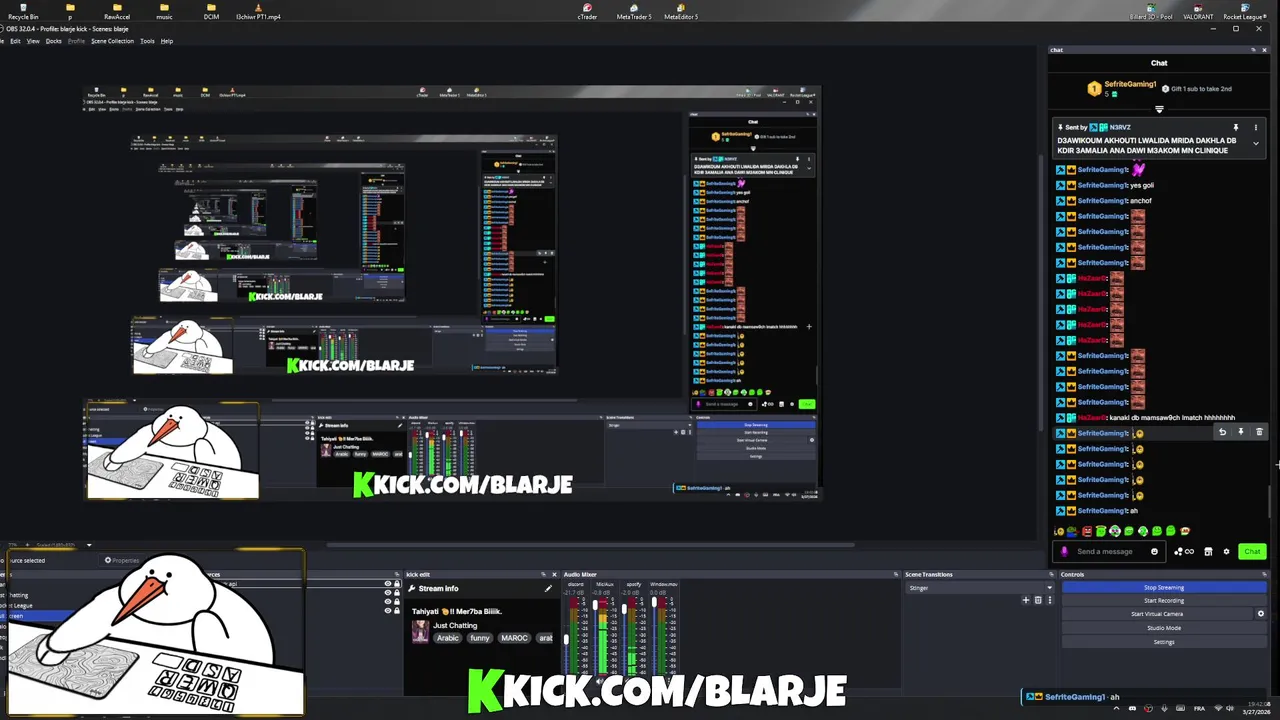Show hidden system tray icons chevron
Image resolution: width=1280 pixels, height=720 pixels.
point(1117,708)
